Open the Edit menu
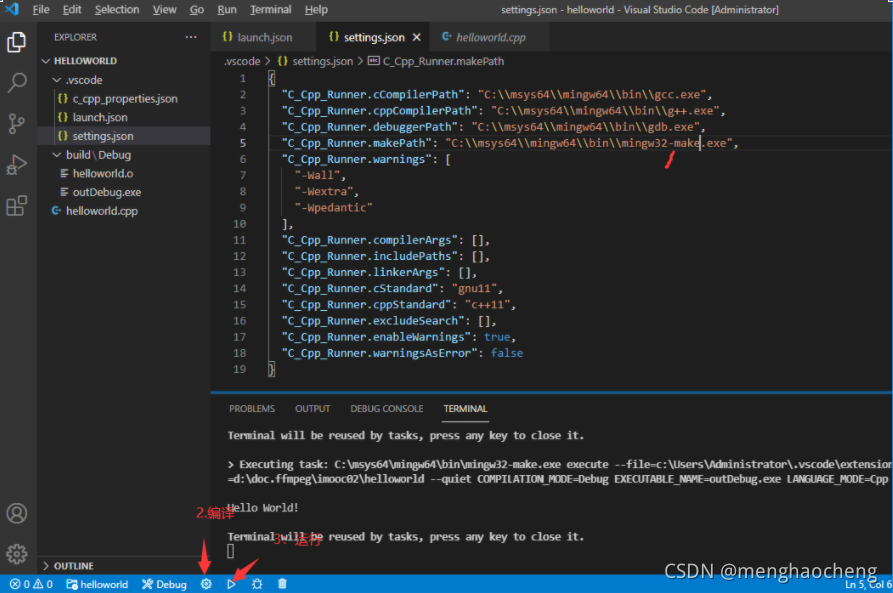The height and width of the screenshot is (593, 893). click(x=72, y=10)
